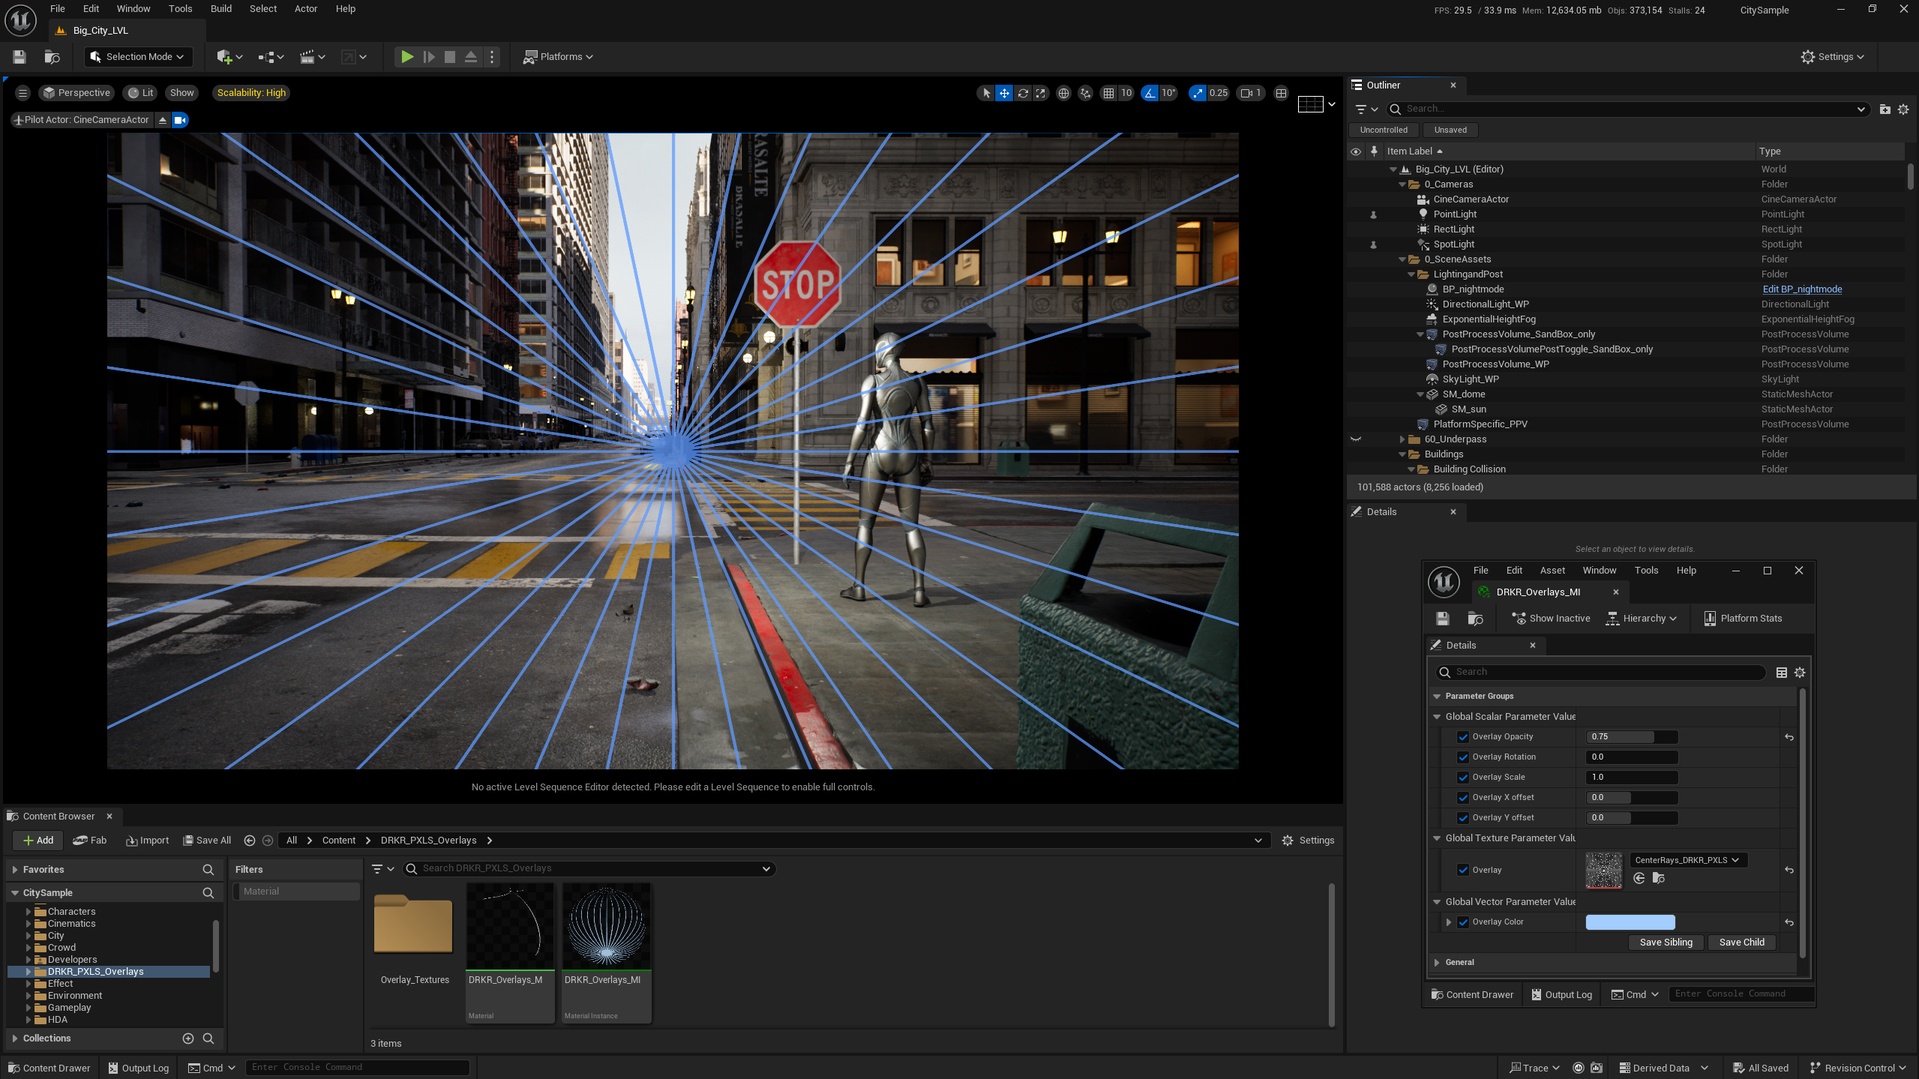The image size is (1919, 1079).
Task: Click the Overlay Color swatch
Action: 1630,921
